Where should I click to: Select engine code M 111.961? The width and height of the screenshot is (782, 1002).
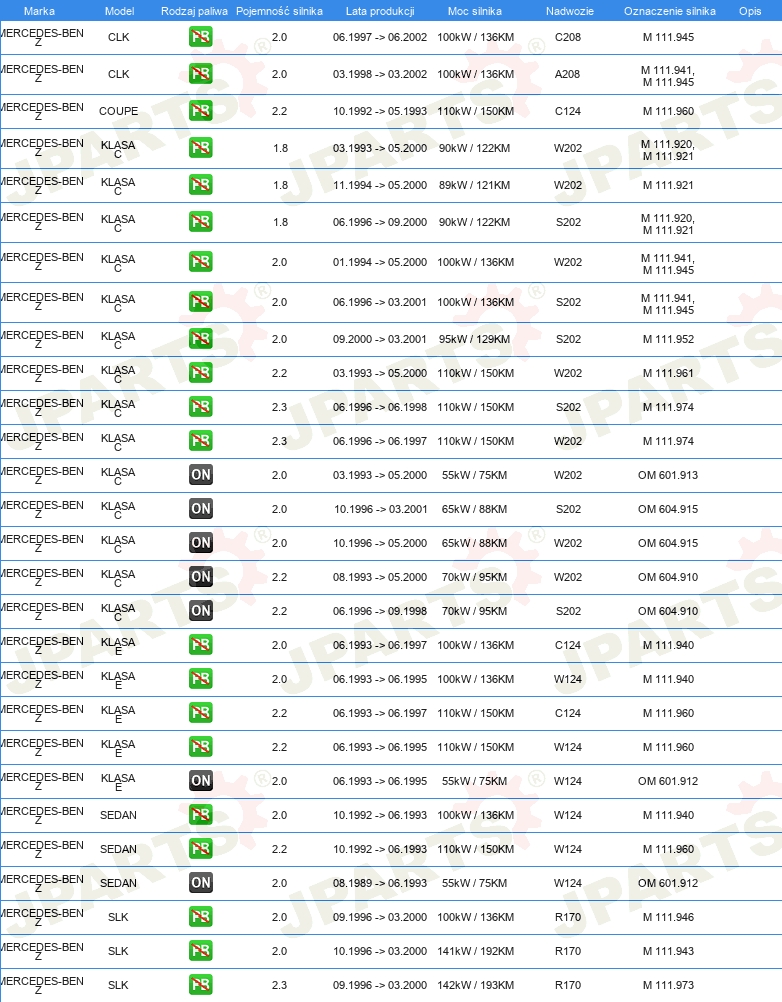click(x=668, y=373)
